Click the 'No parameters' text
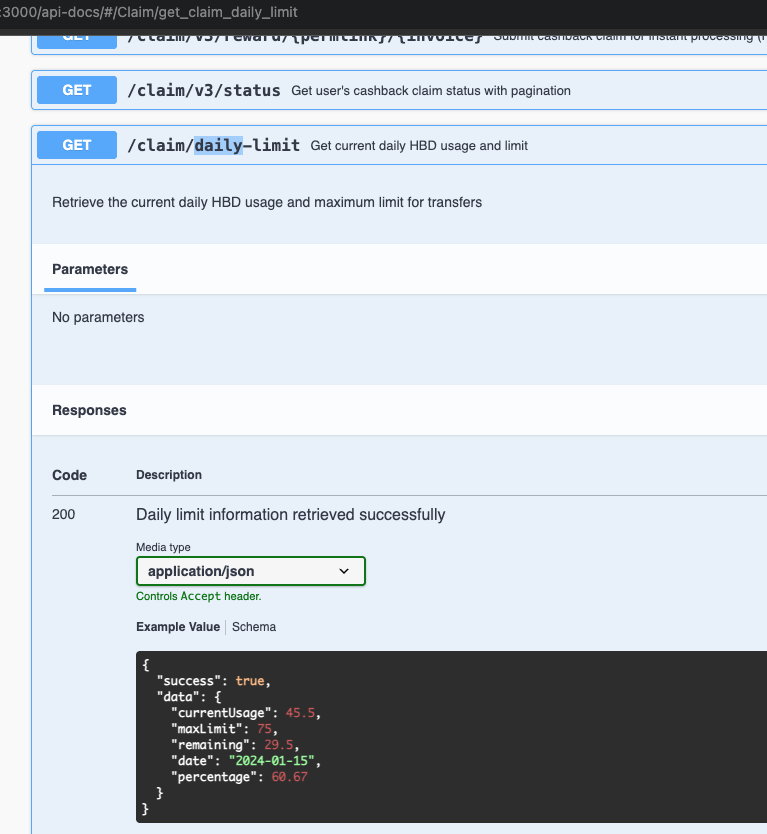This screenshot has height=834, width=767. click(x=98, y=317)
